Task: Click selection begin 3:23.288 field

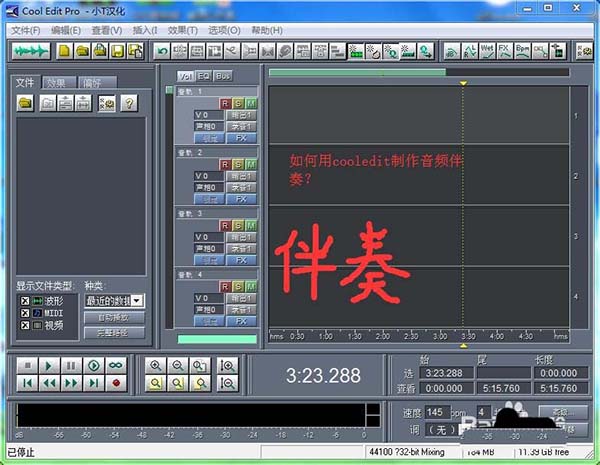Action: tap(446, 373)
